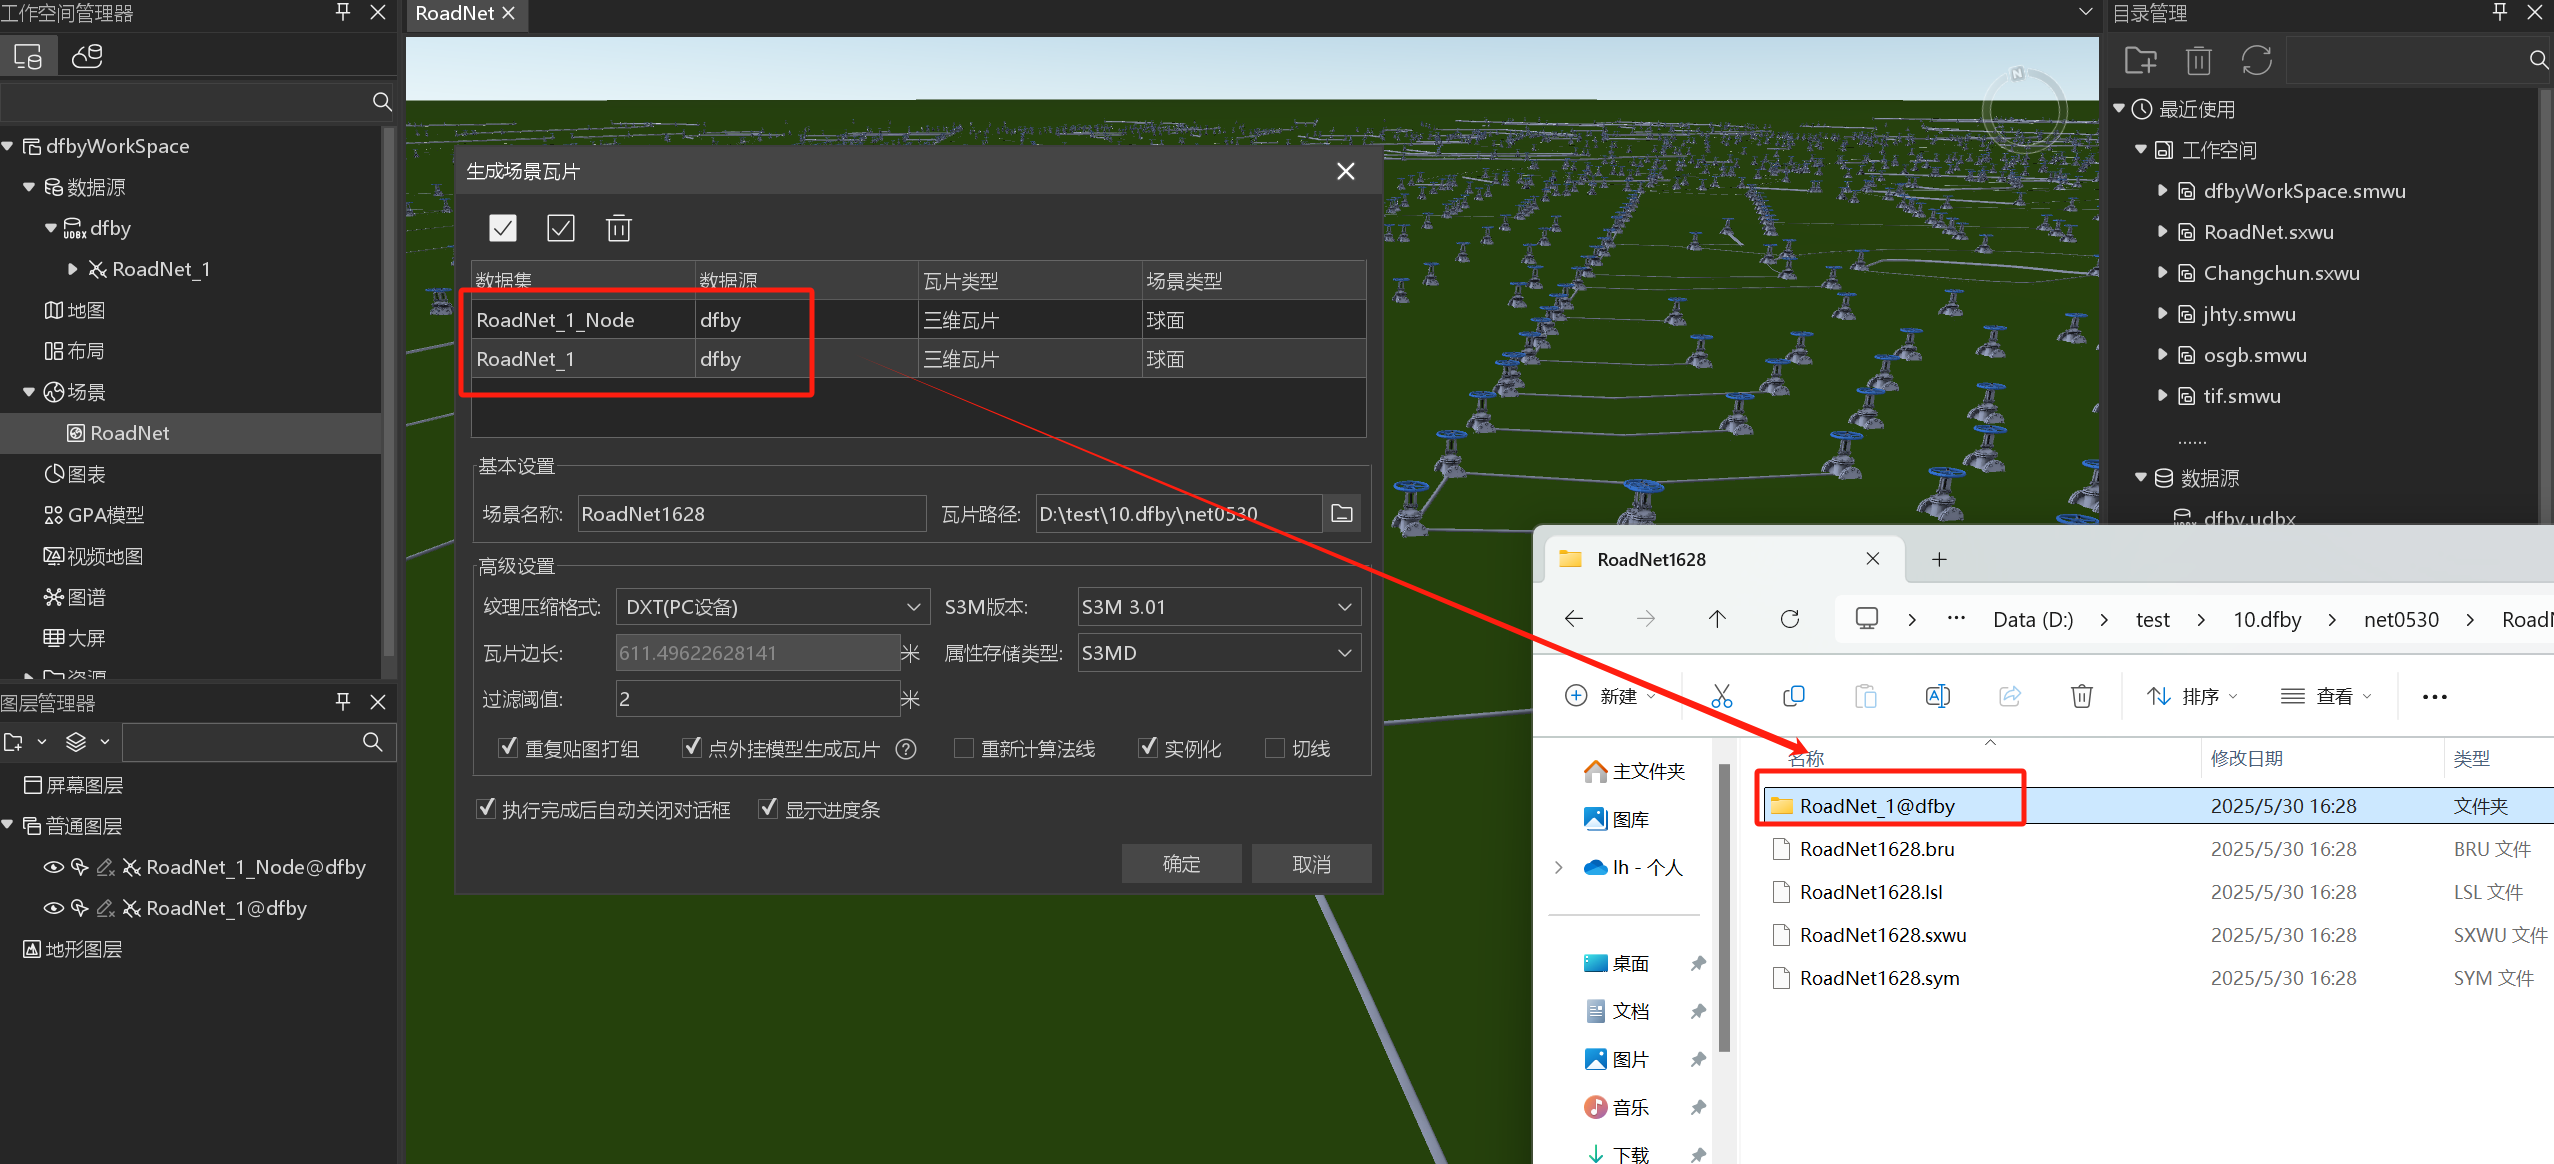Click the cut scissors icon in Explorer

1721,696
